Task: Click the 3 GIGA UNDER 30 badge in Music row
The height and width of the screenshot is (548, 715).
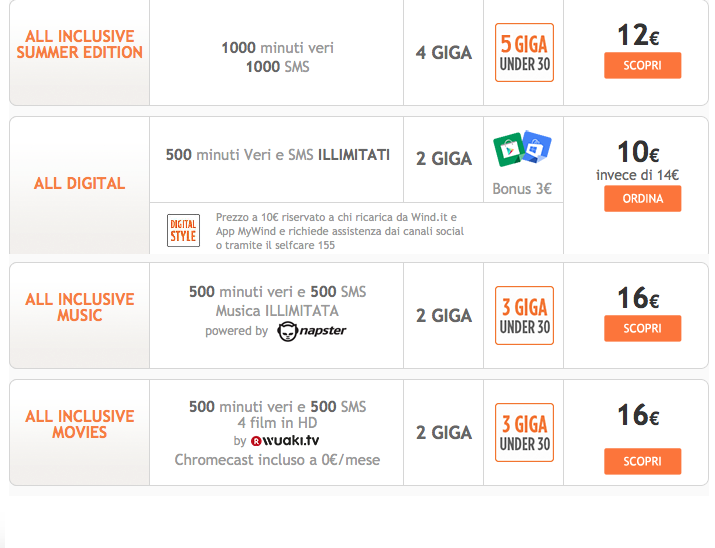Action: (524, 315)
